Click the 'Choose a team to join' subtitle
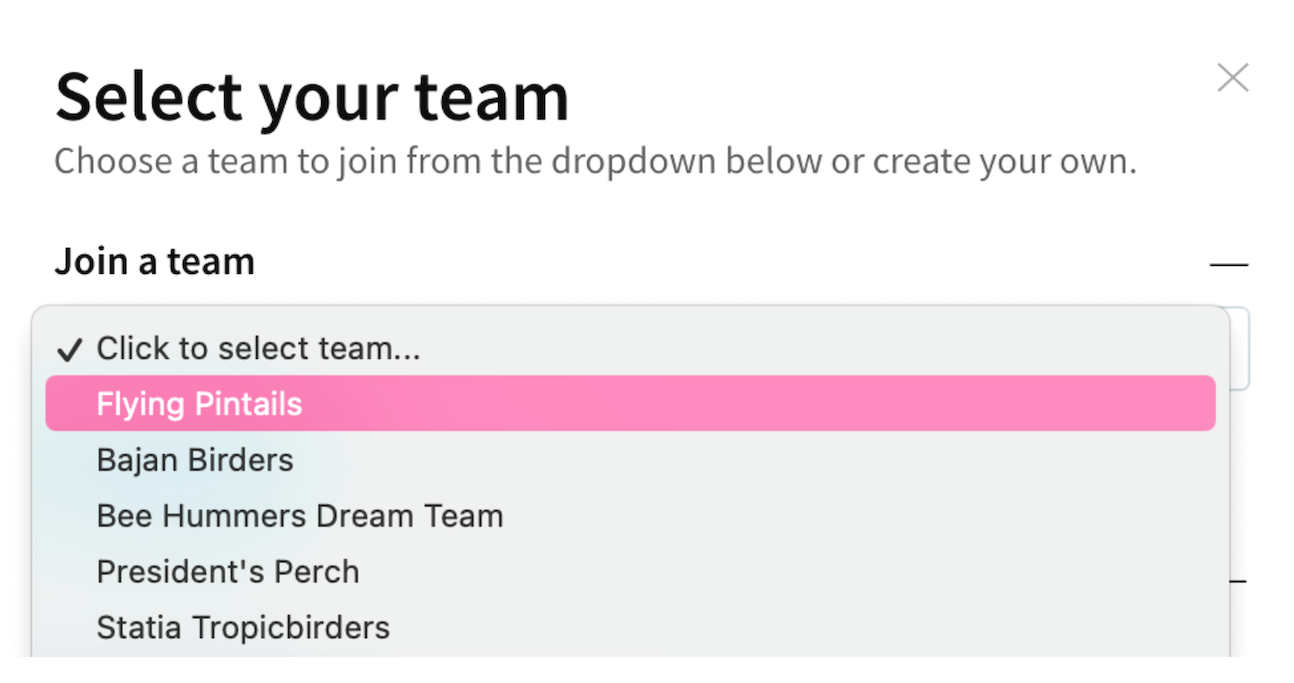The height and width of the screenshot is (683, 1294). point(594,161)
